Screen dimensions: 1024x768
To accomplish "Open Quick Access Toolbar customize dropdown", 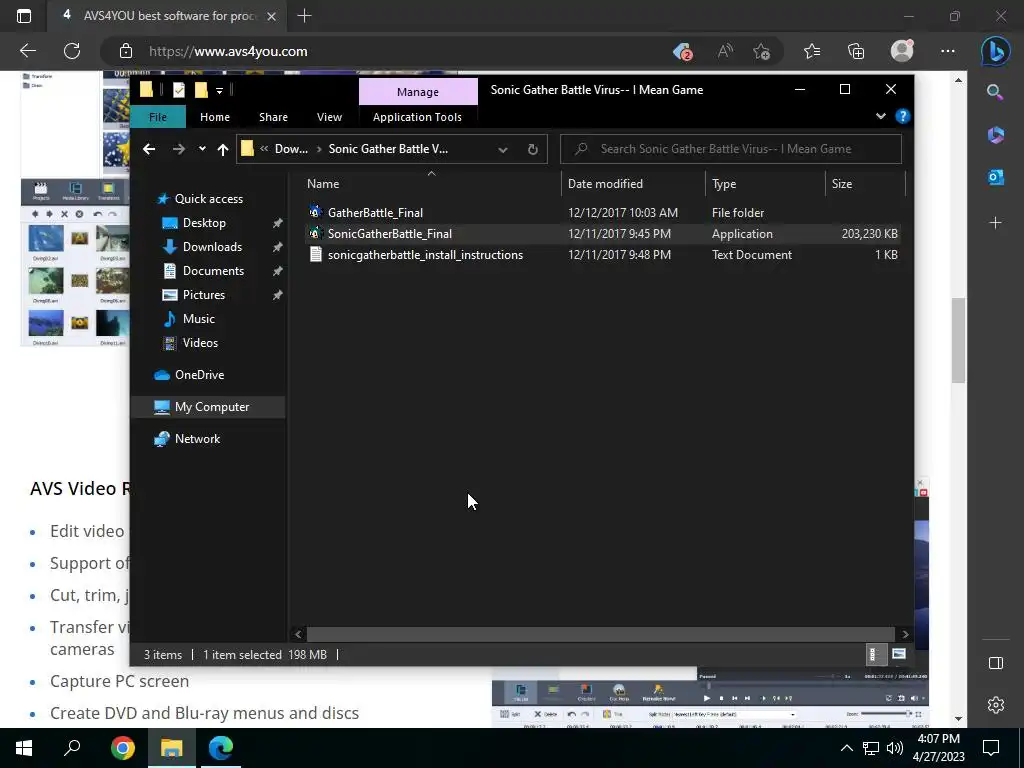I will click(219, 90).
